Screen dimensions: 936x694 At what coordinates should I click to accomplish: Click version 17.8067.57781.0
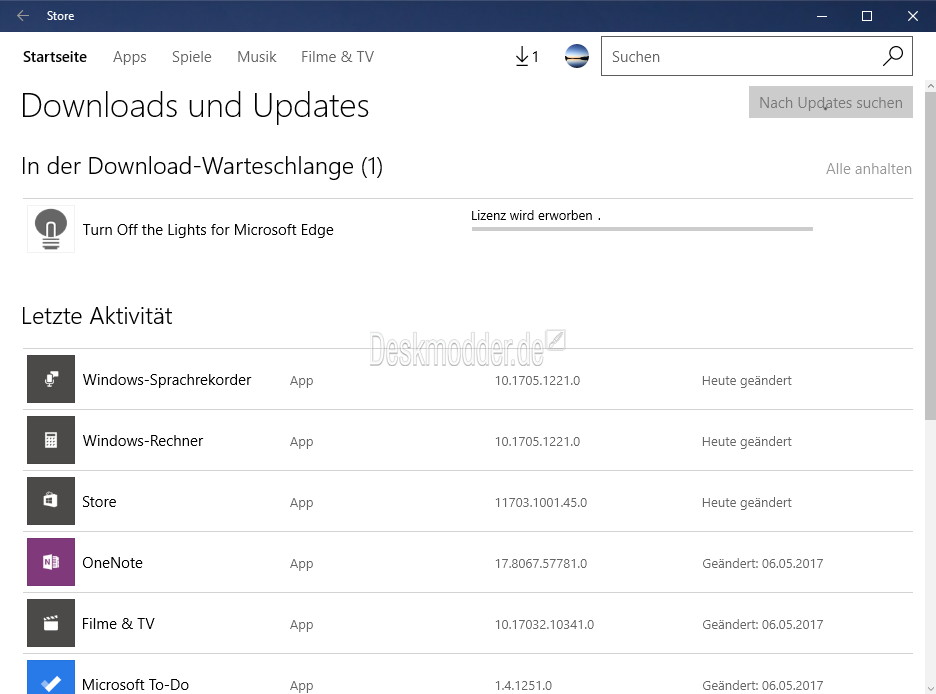point(541,563)
